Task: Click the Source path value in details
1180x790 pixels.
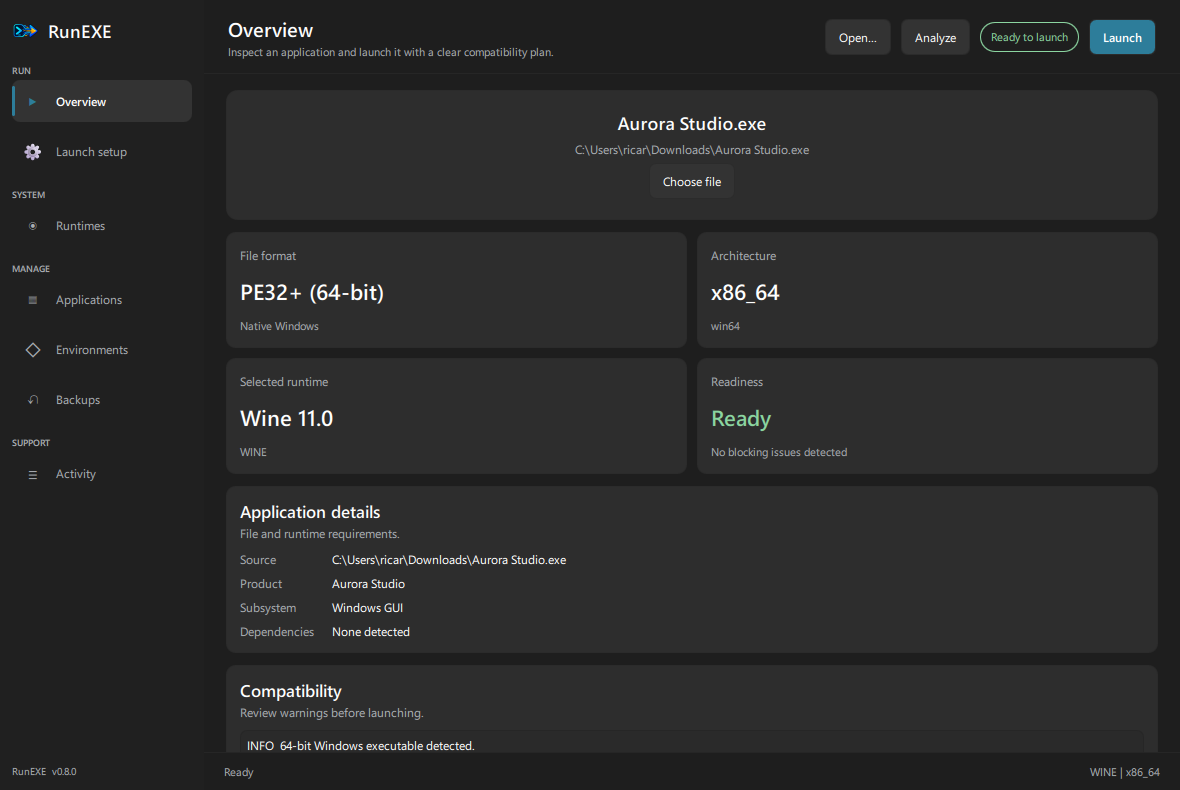Action: 449,560
